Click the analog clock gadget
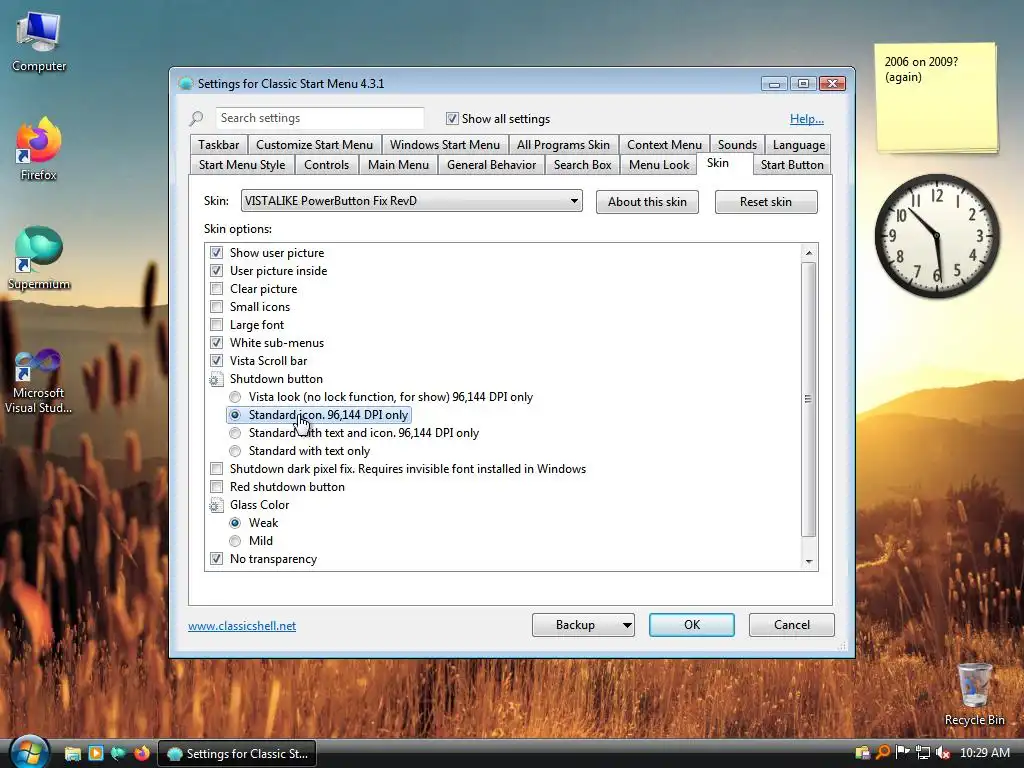 click(937, 236)
